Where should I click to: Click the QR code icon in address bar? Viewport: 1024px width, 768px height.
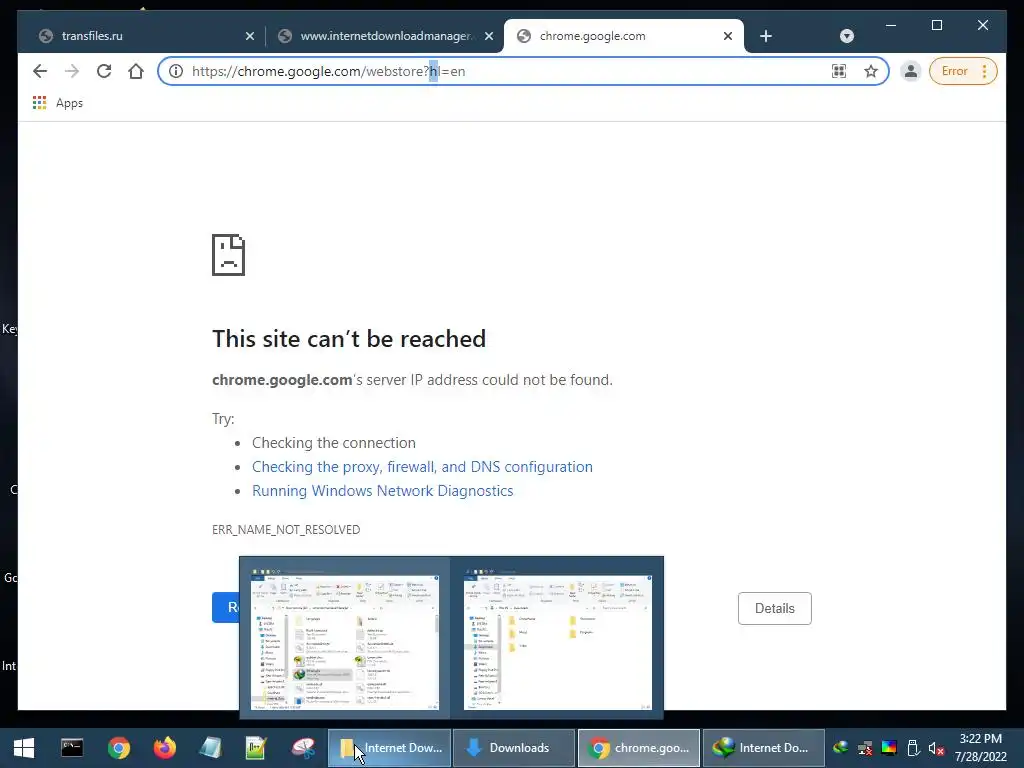(839, 71)
